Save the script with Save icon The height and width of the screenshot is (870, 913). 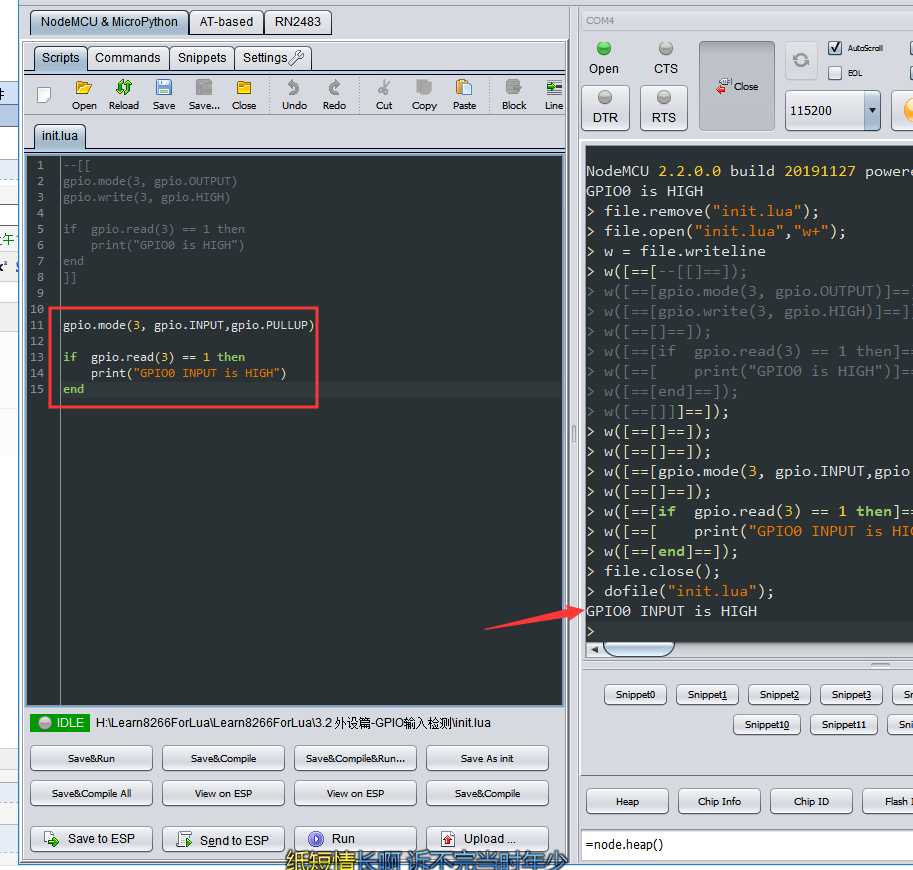(x=164, y=95)
